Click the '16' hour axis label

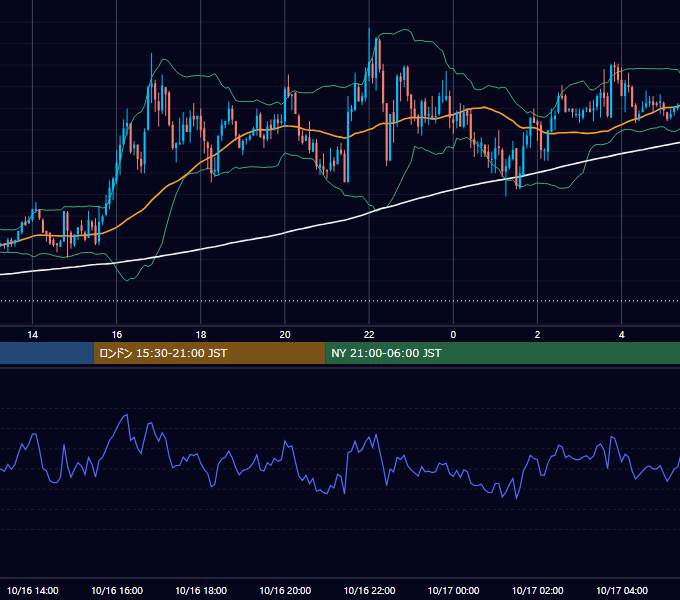click(117, 335)
